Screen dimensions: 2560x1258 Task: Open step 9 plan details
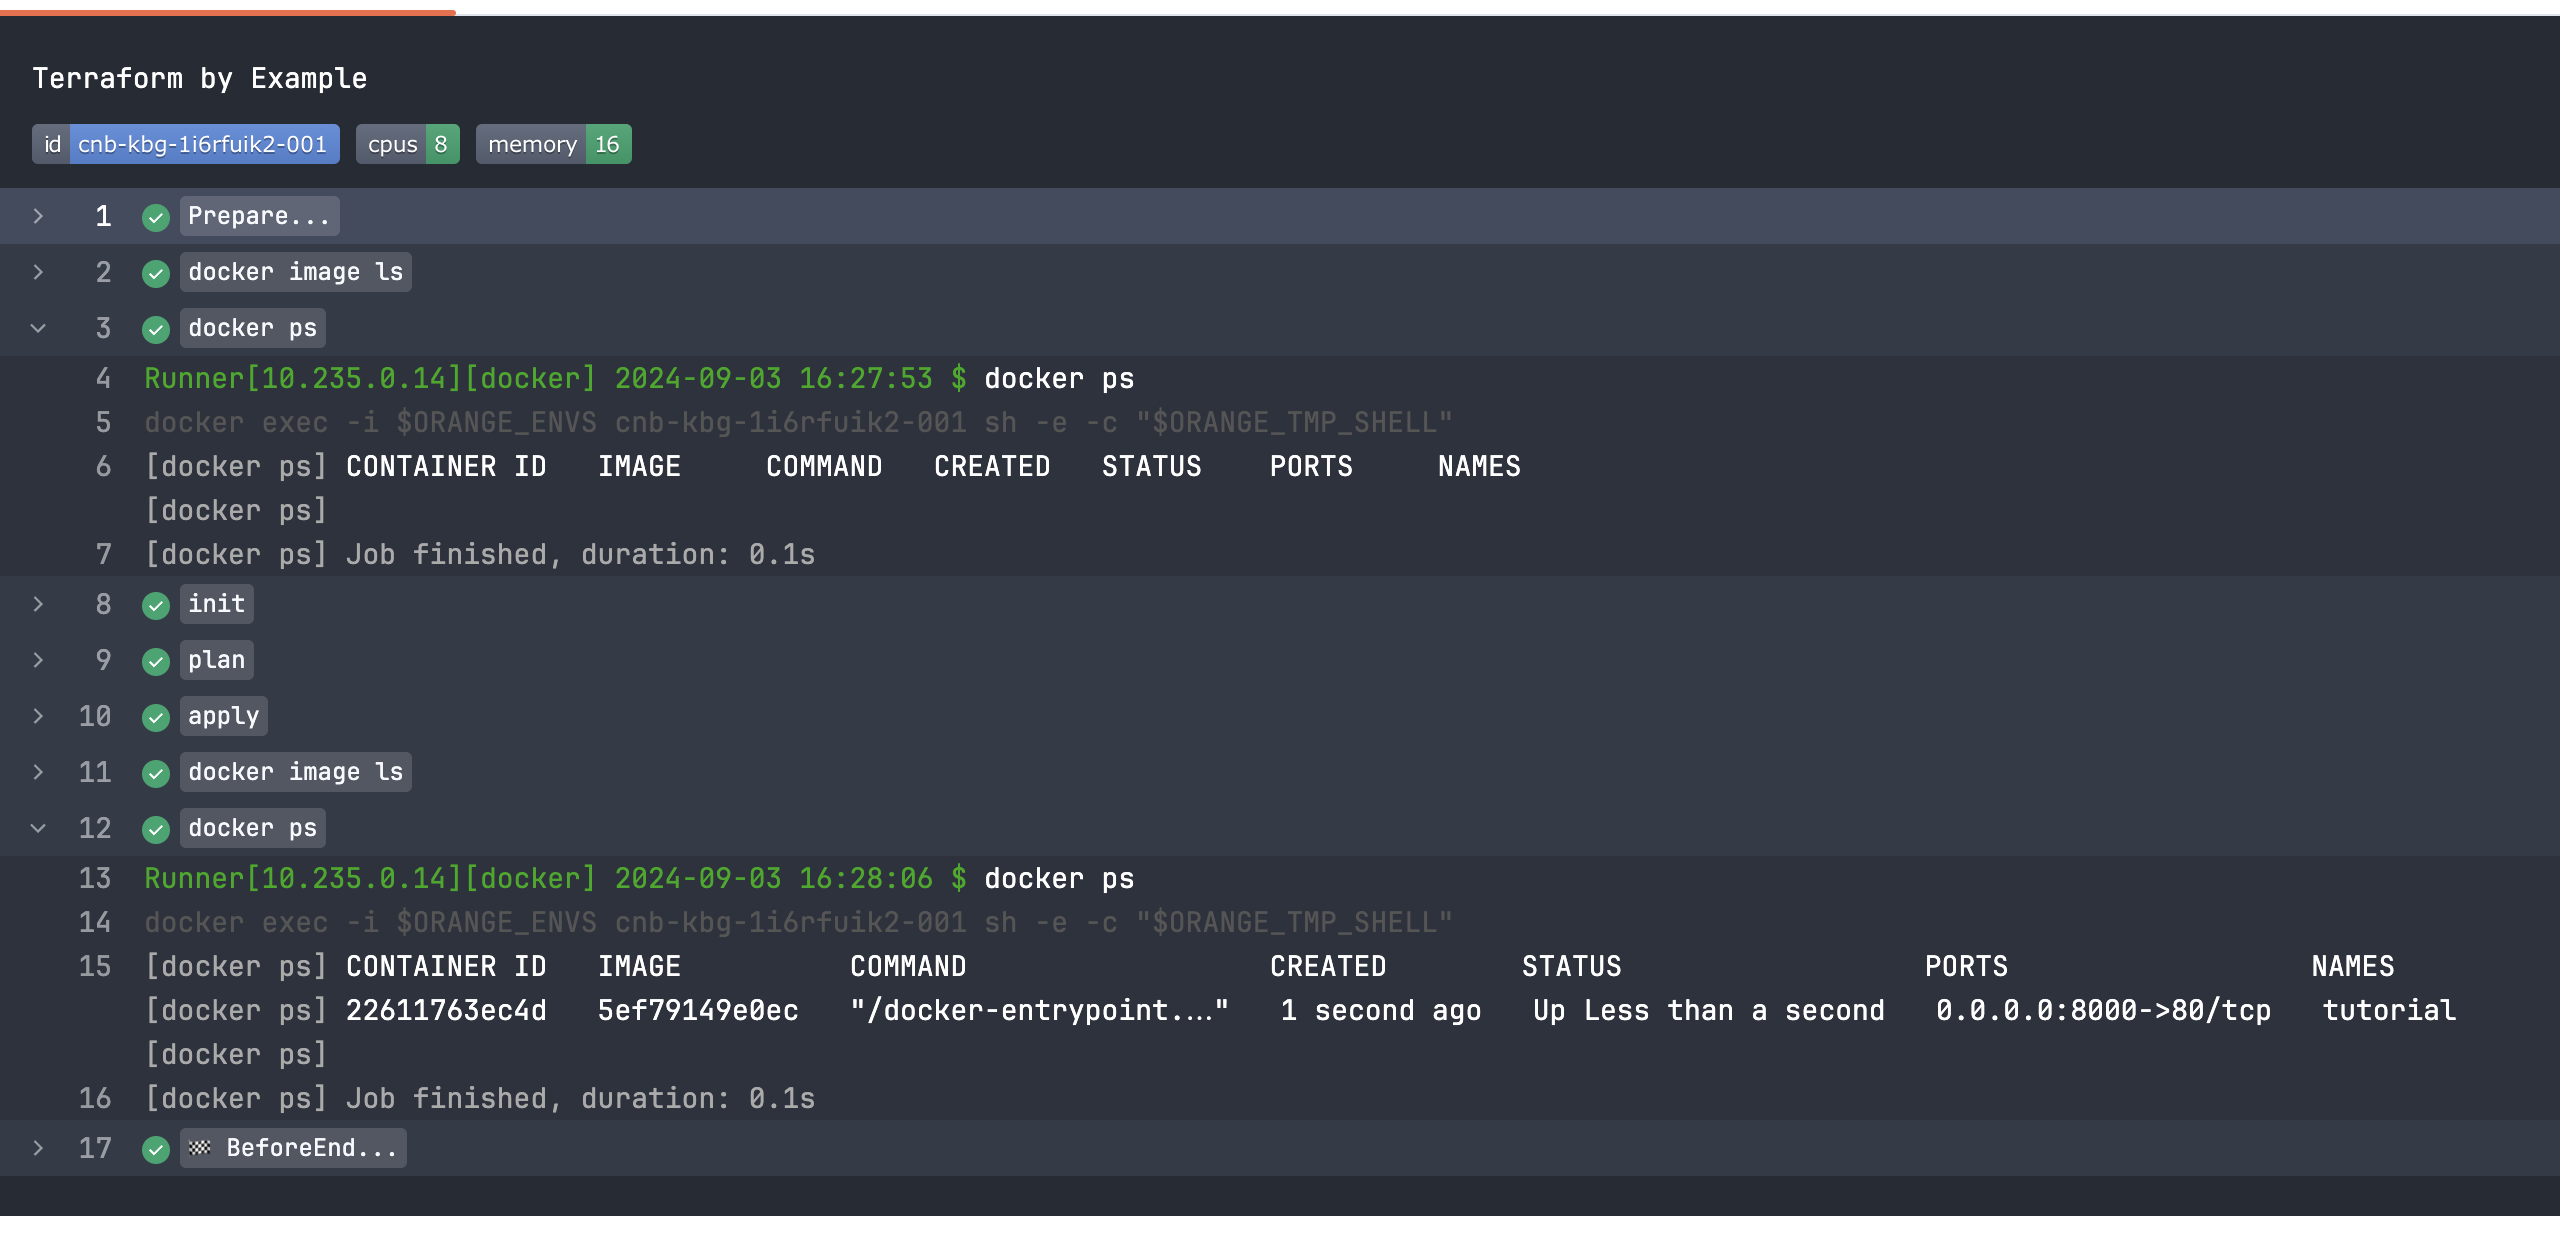point(34,659)
